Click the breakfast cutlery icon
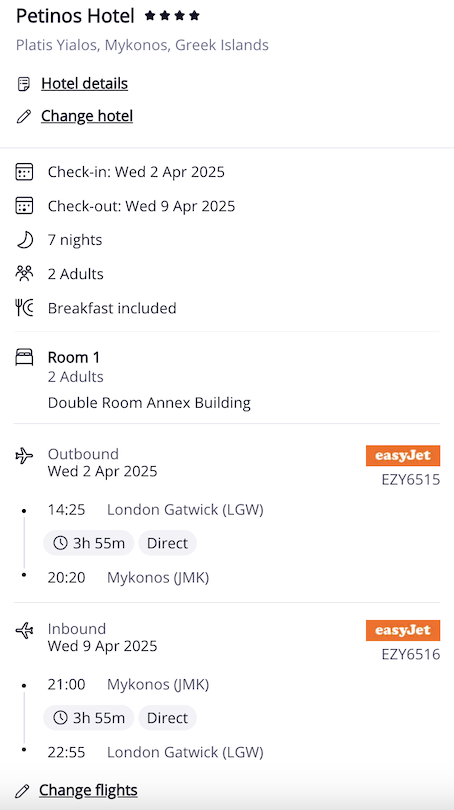Screen dimensions: 454x810 pyautogui.click(x=24, y=308)
